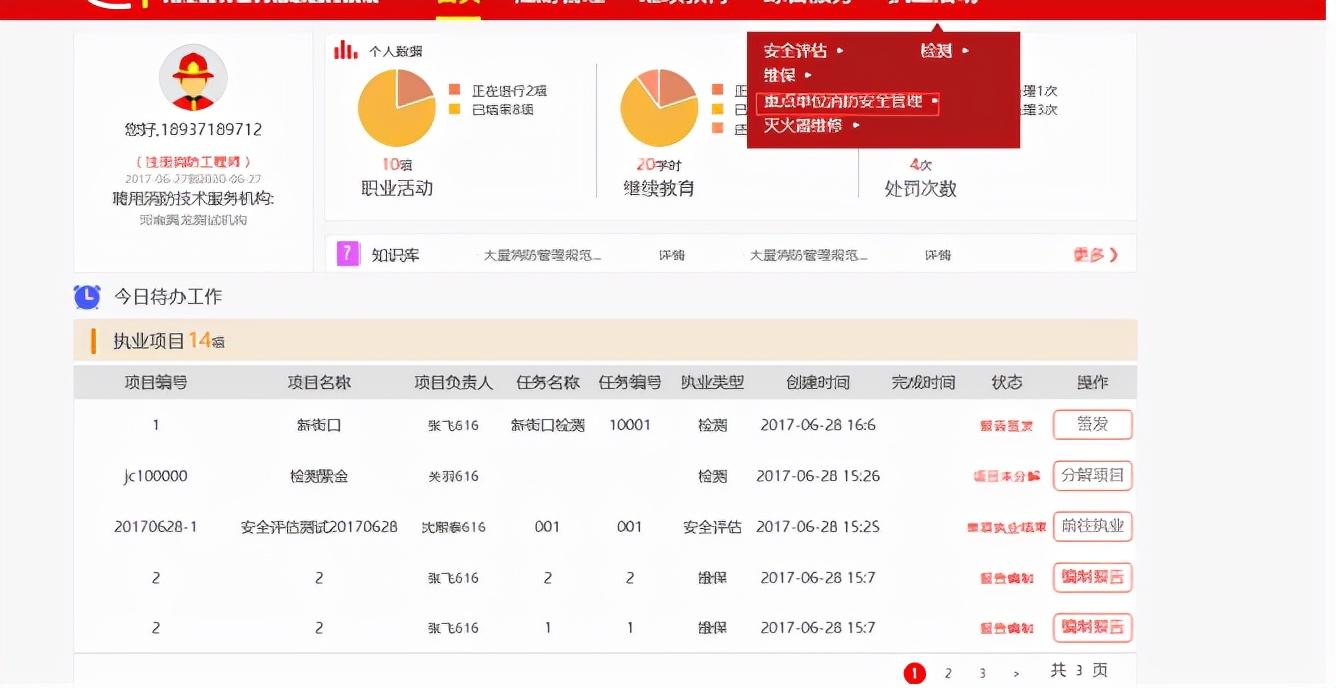Click the red status text in the 新街口 row

pos(1006,426)
